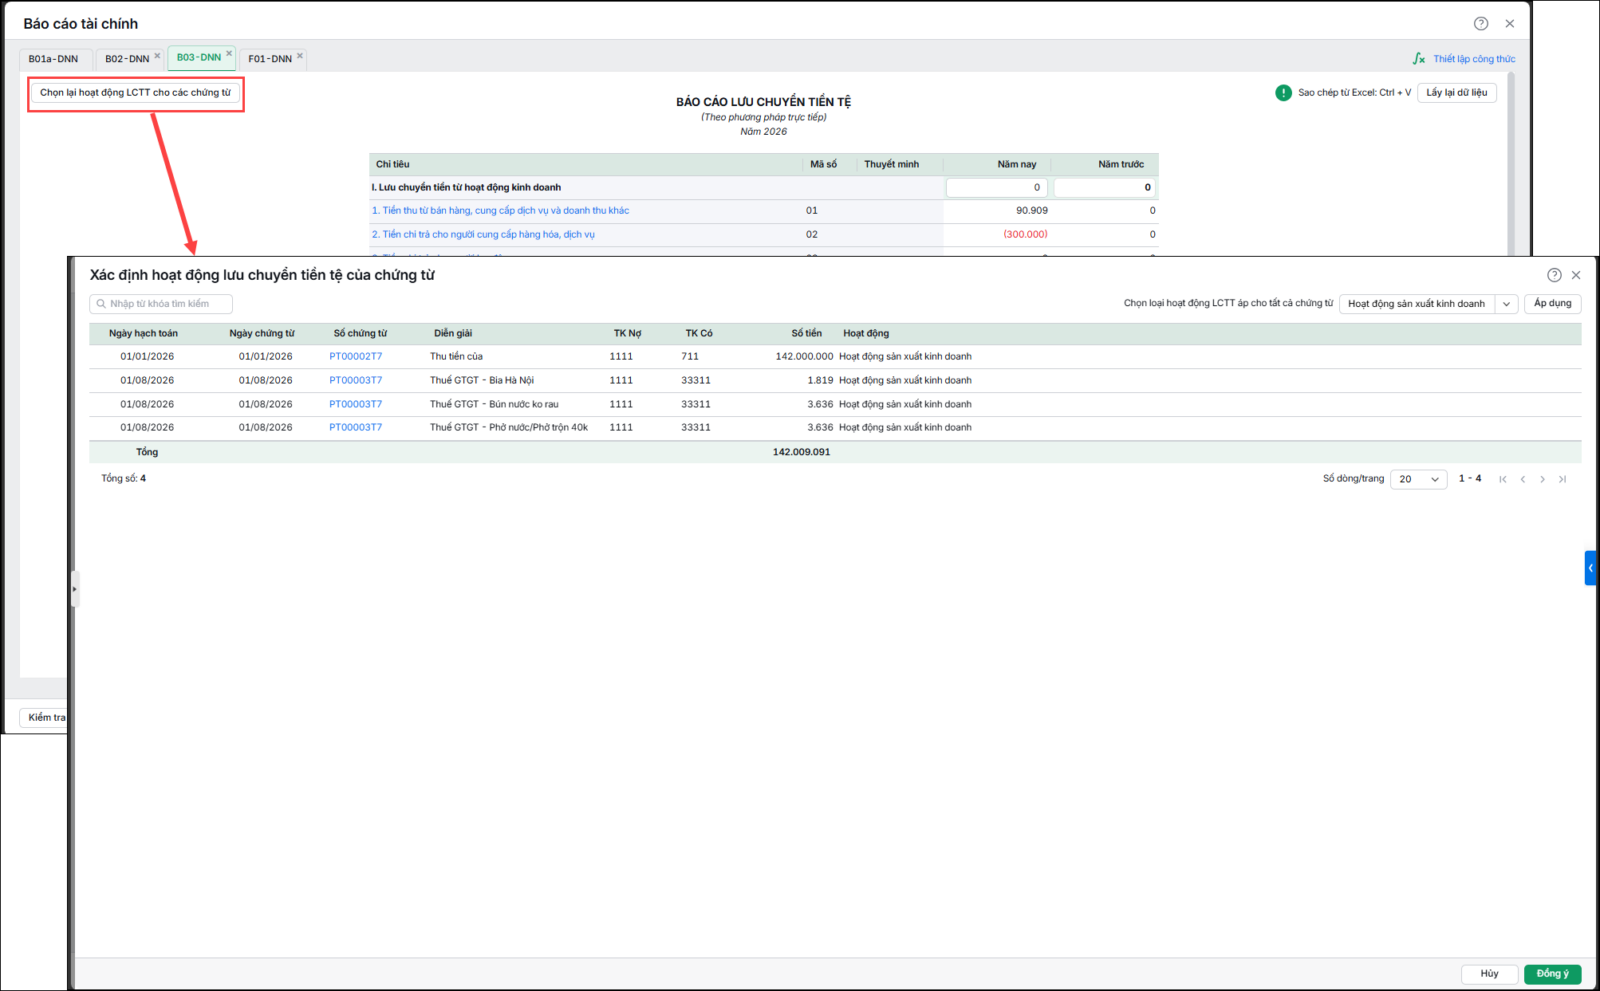The width and height of the screenshot is (1600, 991).
Task: Open voucher PT00002T7
Action: click(356, 357)
